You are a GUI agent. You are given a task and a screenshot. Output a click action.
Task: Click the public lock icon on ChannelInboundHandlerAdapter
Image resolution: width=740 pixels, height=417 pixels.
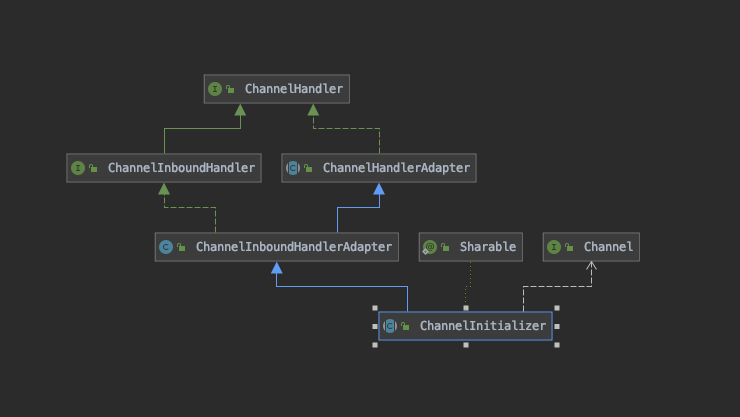click(x=181, y=247)
